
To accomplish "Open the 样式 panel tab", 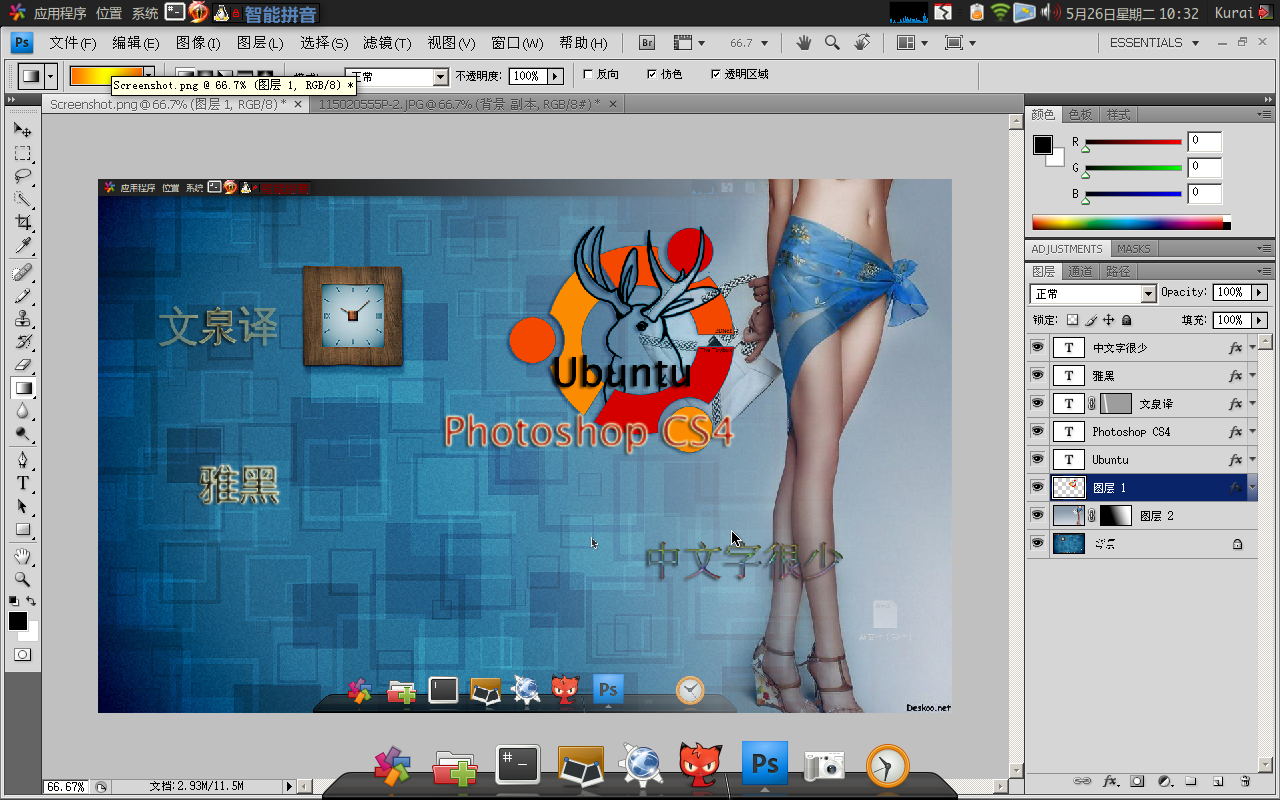I will [x=1118, y=114].
